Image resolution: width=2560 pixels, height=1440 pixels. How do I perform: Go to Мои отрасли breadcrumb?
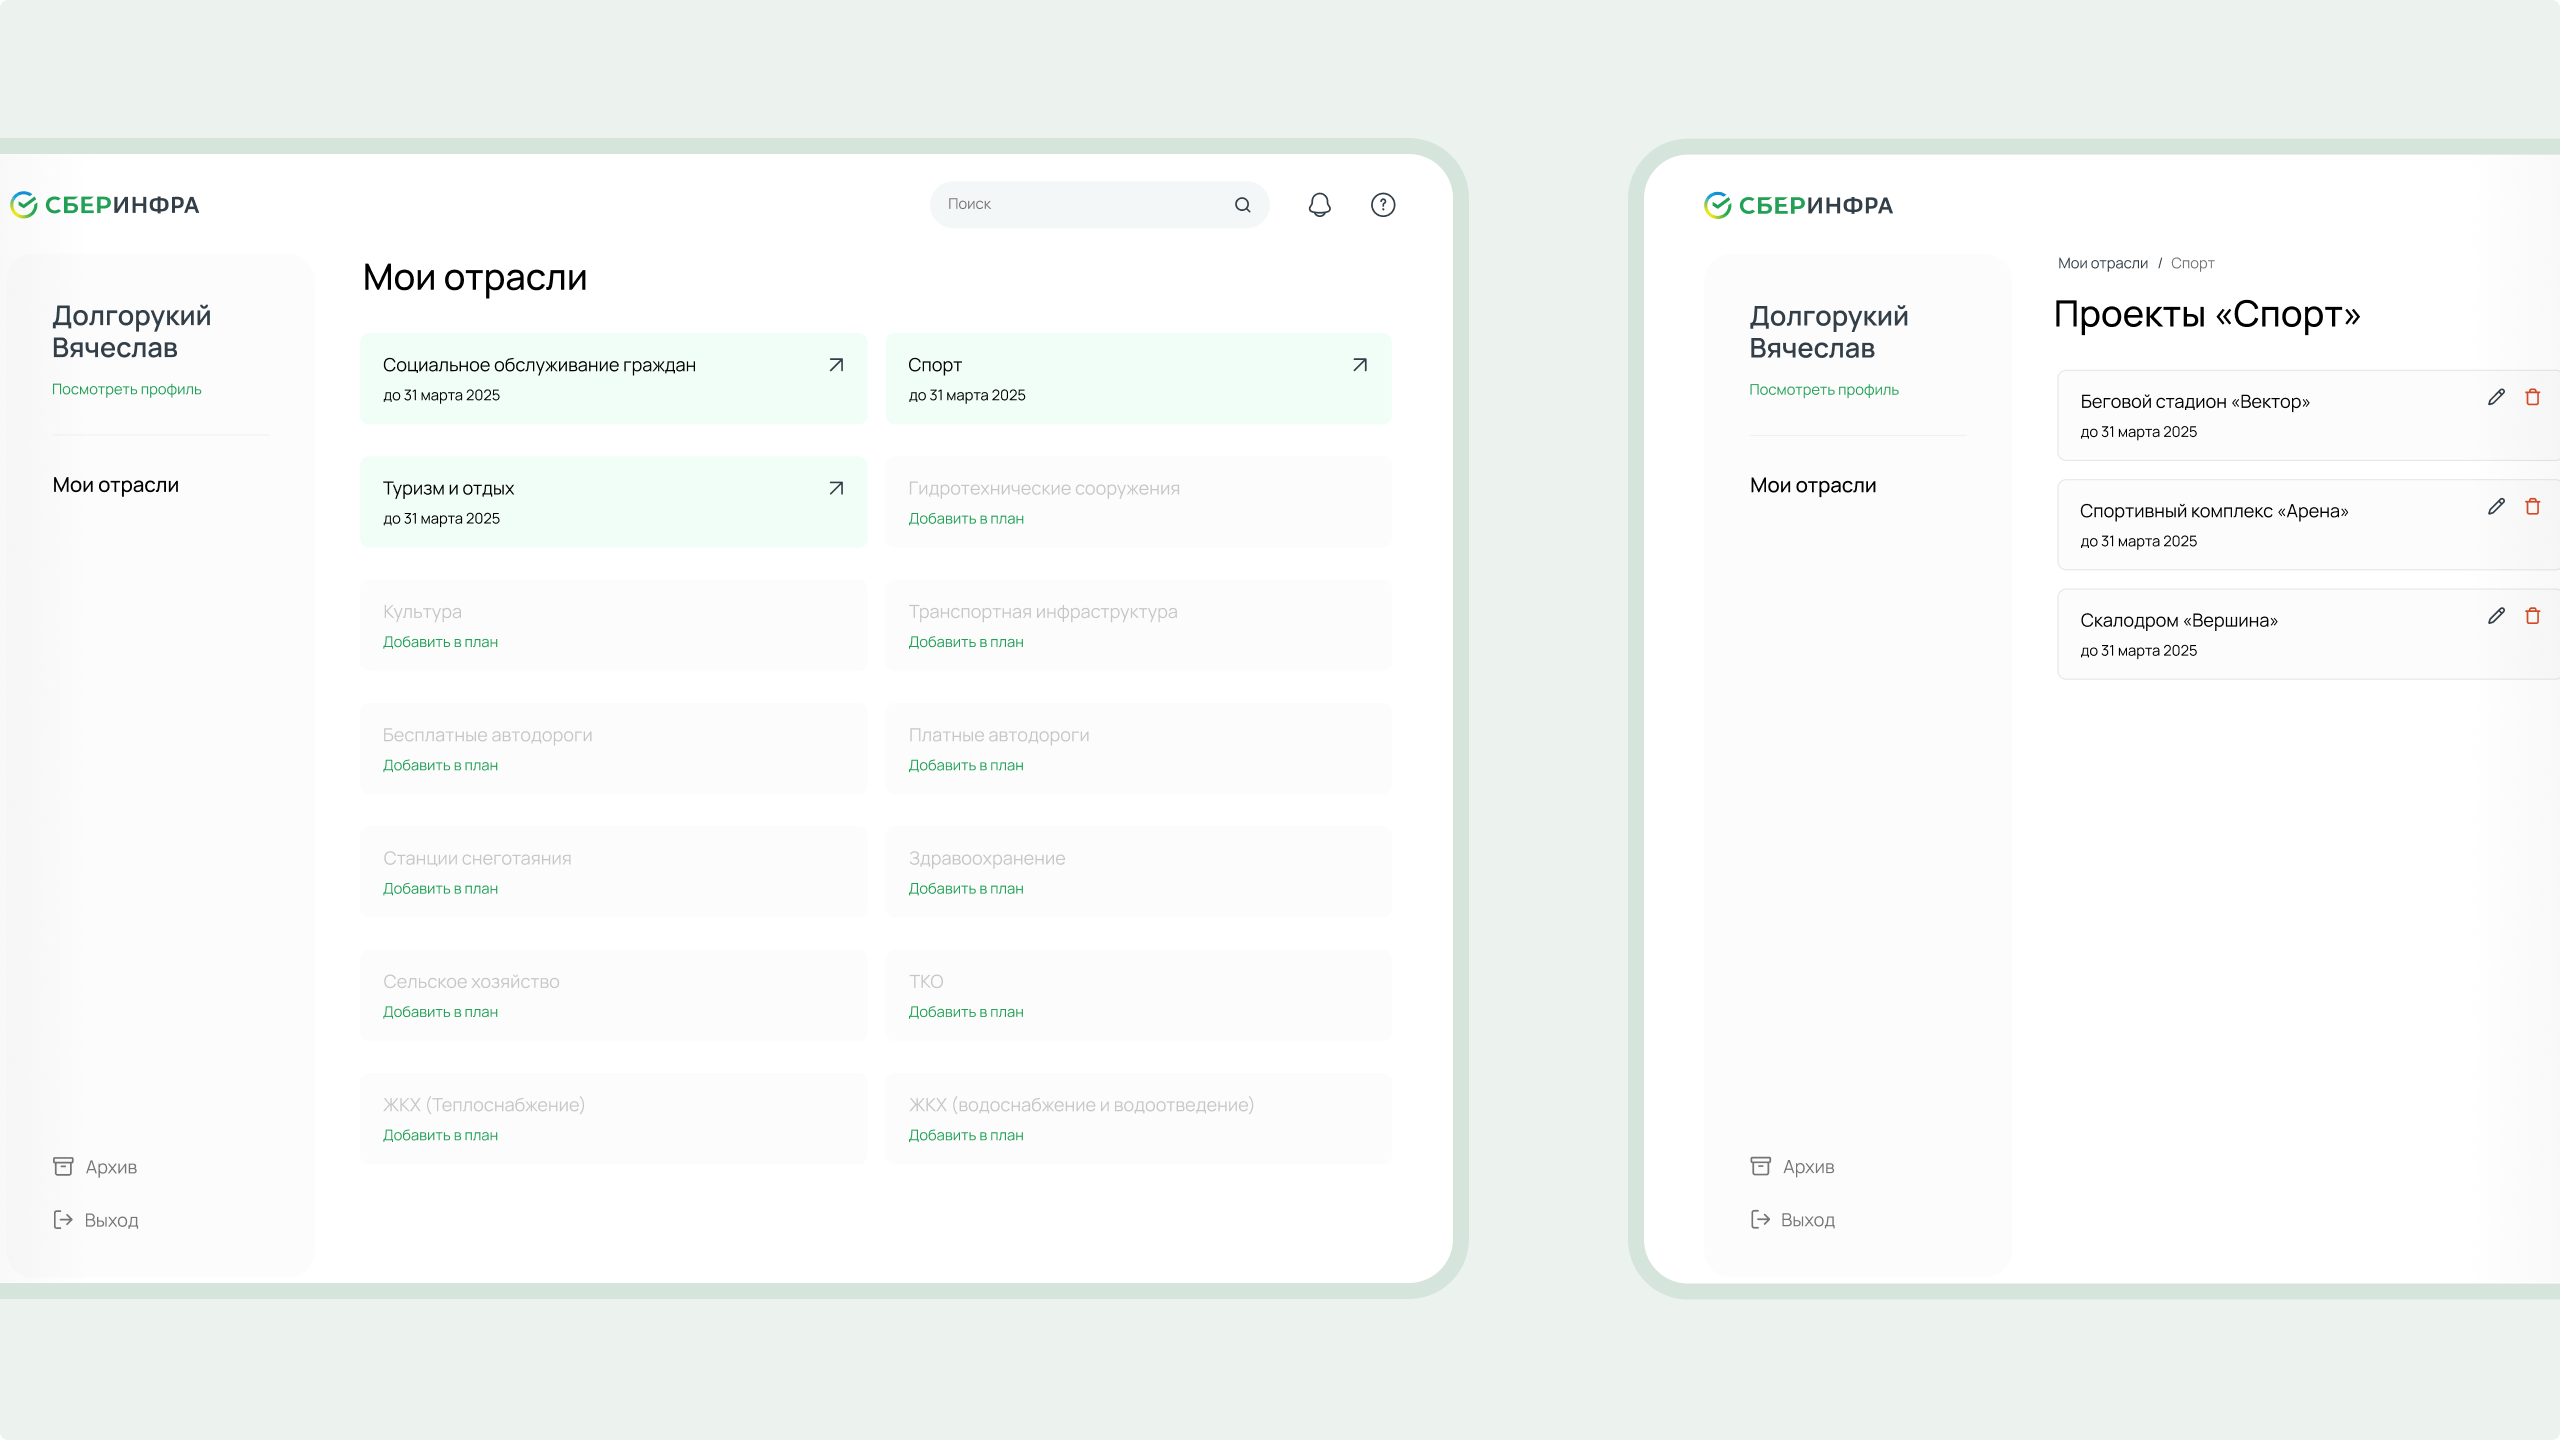click(x=2102, y=263)
